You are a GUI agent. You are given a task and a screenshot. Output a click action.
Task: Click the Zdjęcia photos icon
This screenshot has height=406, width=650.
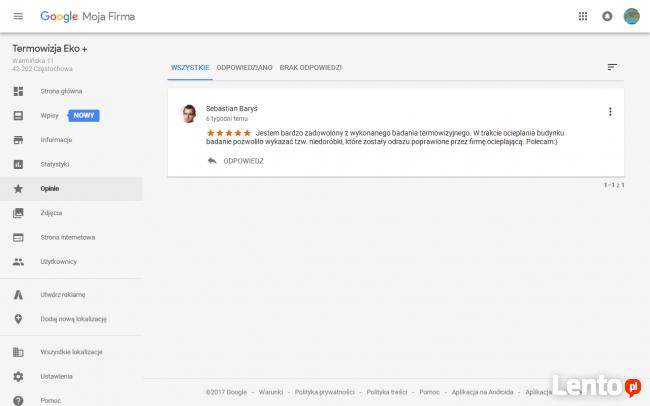(18, 213)
